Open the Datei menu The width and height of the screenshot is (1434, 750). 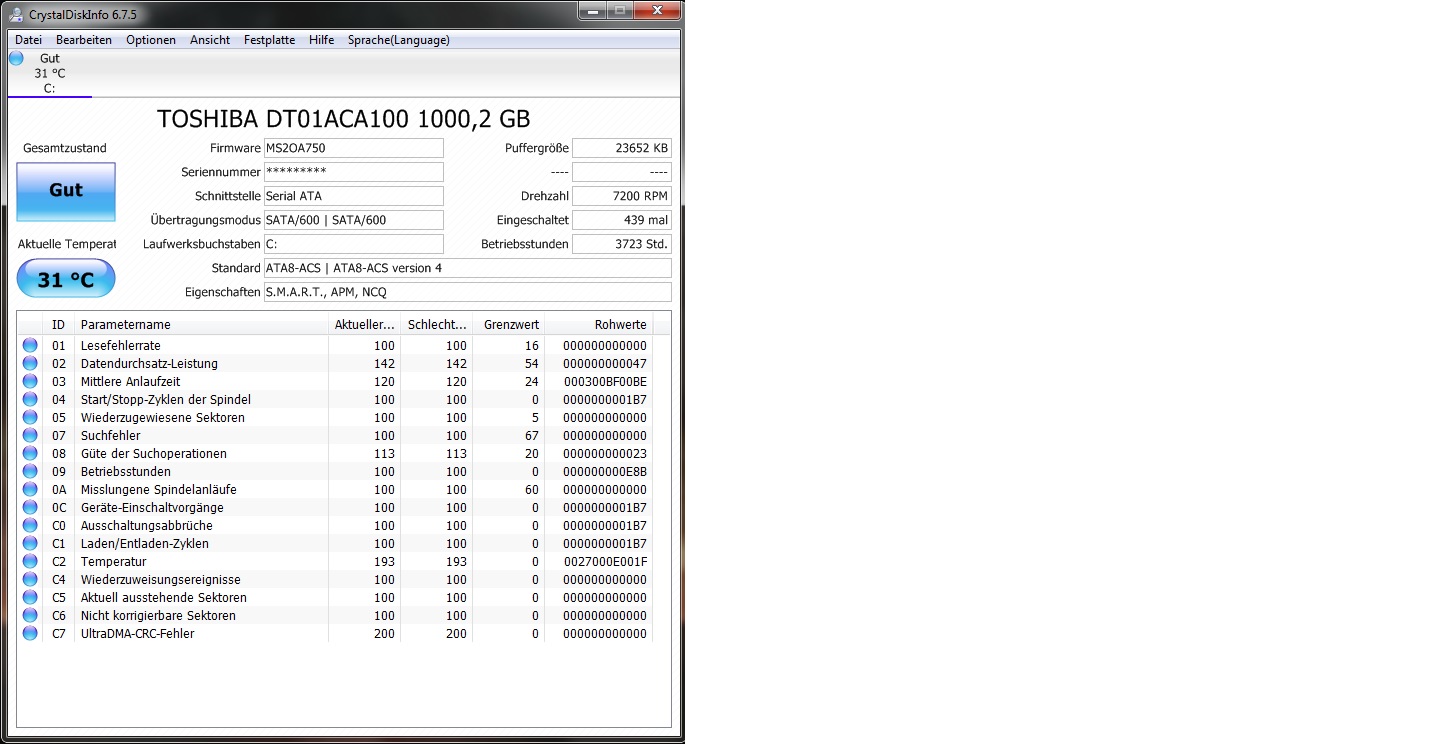coord(28,40)
